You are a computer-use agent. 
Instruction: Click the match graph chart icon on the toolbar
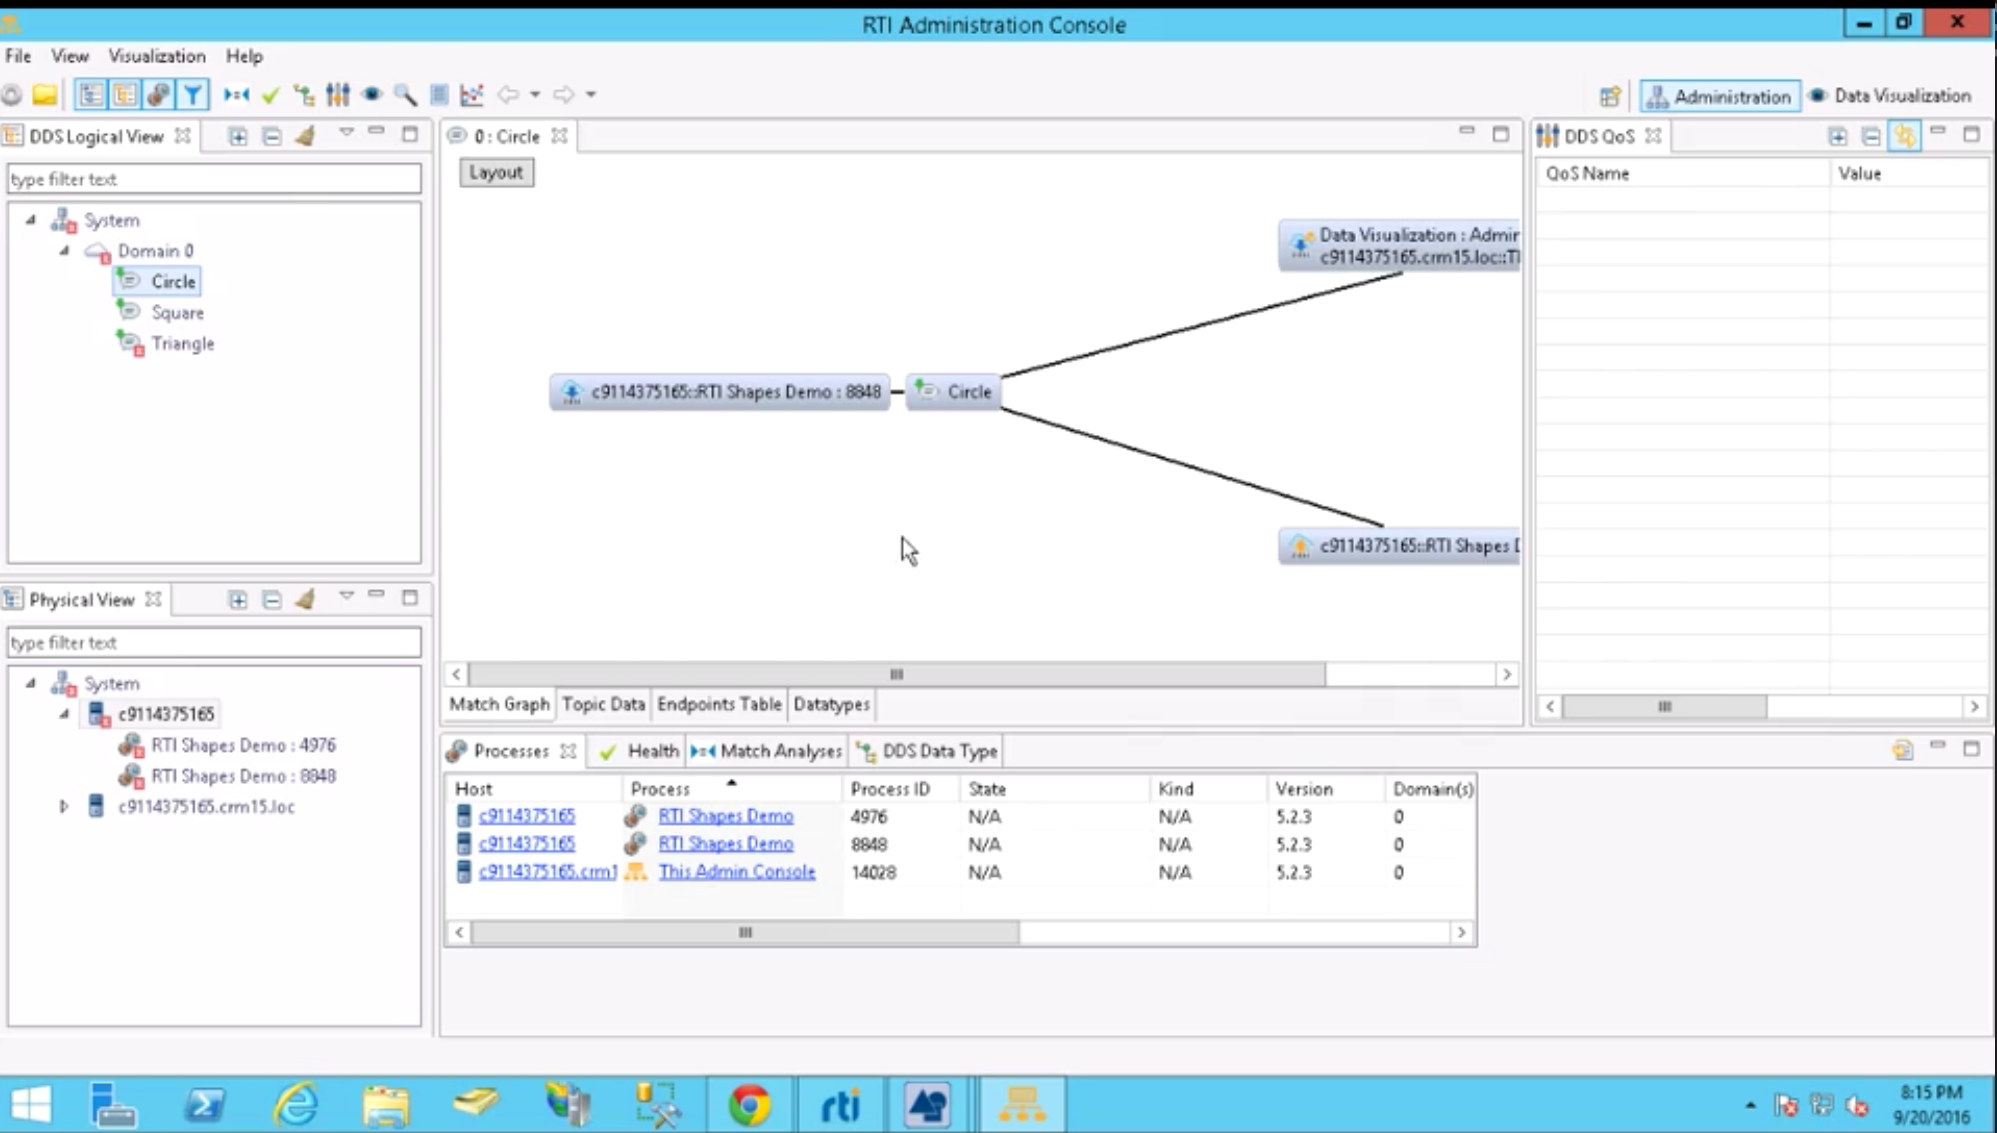471,94
